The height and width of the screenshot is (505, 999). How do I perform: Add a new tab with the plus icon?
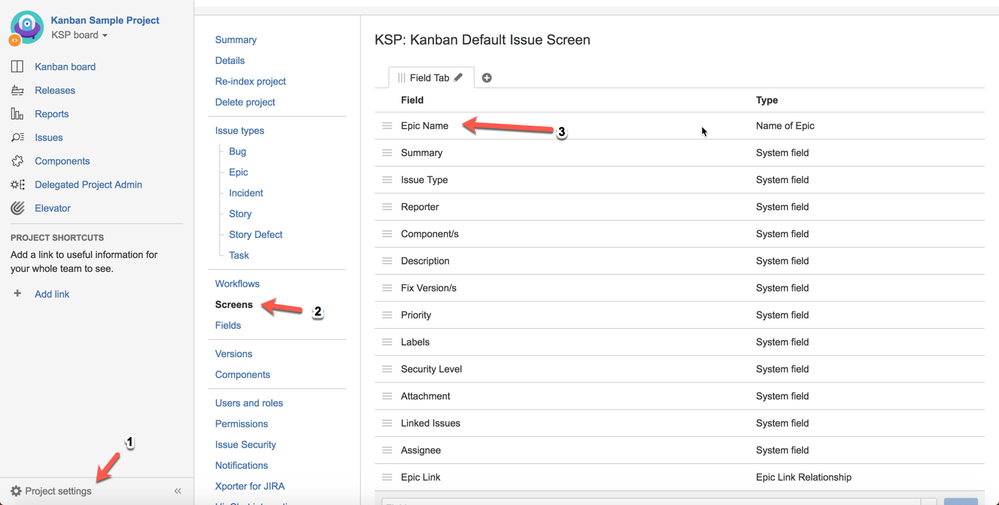click(487, 78)
